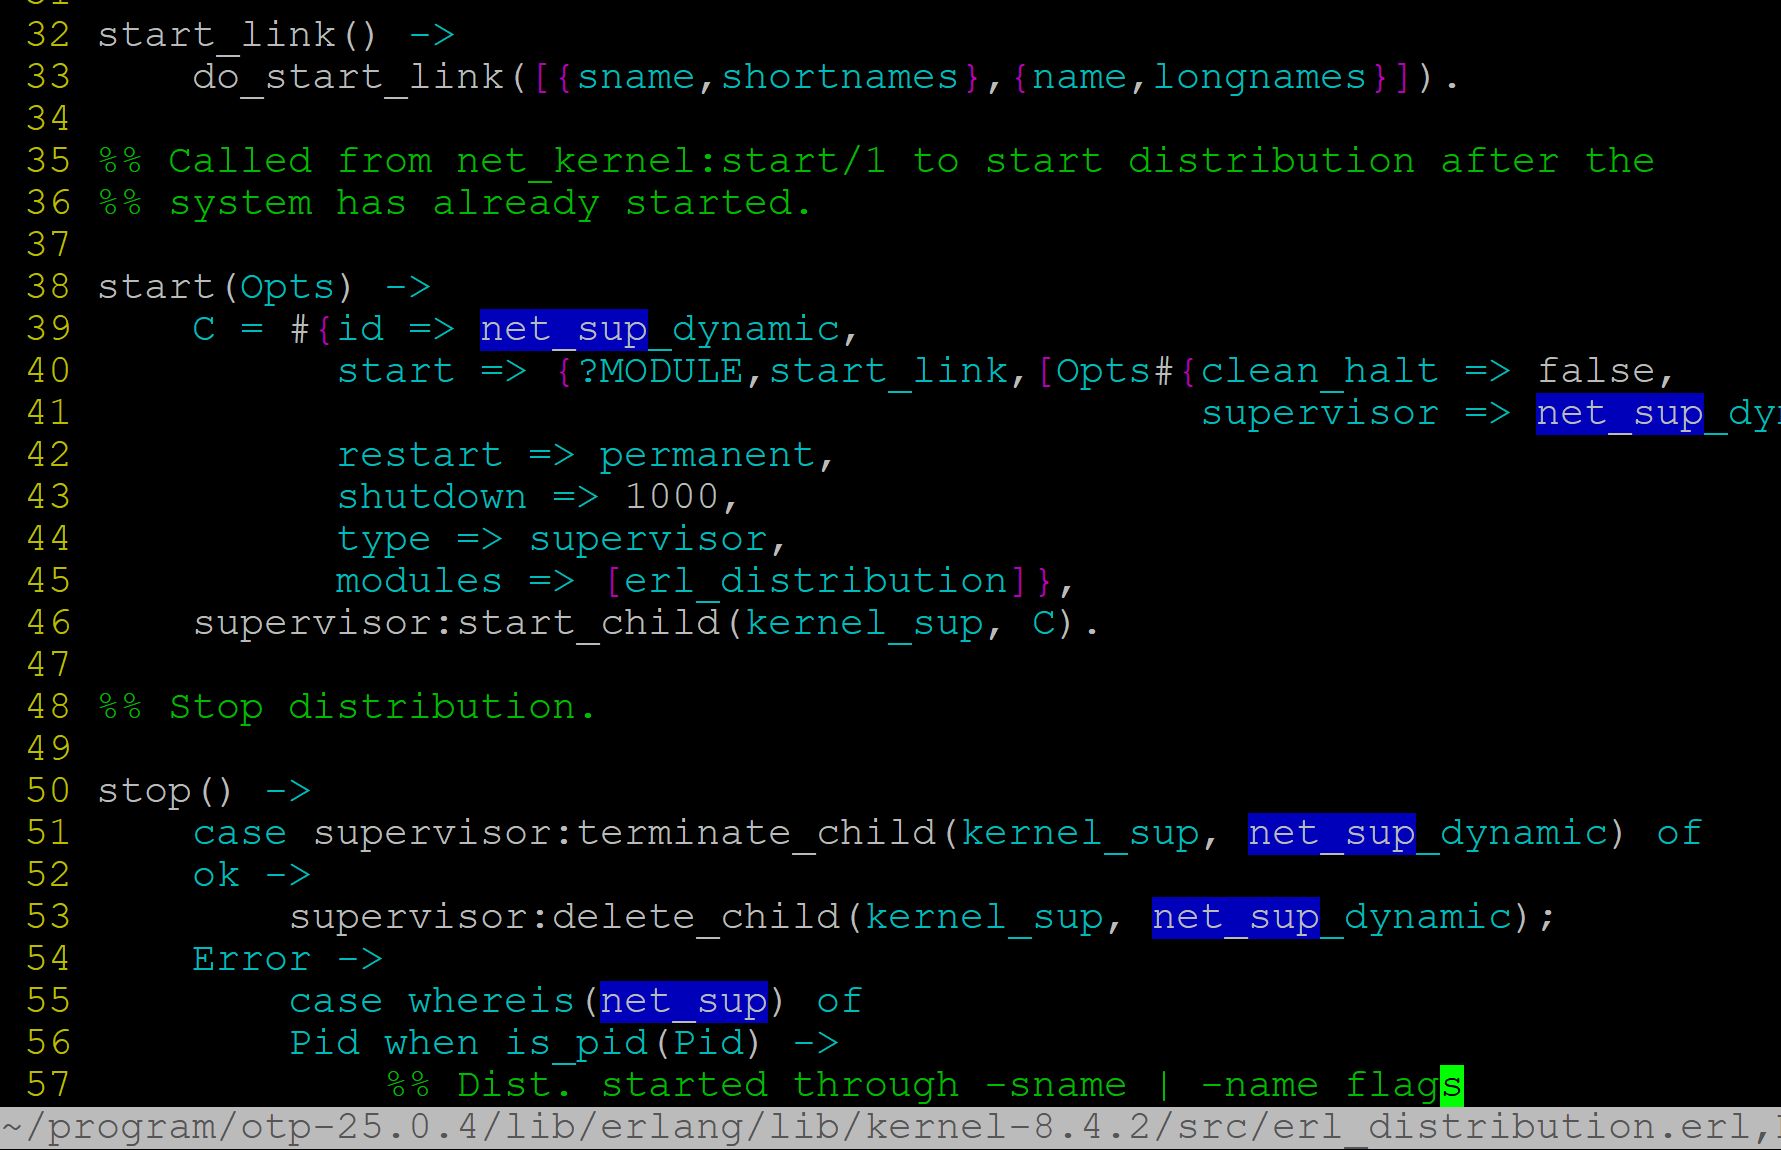This screenshot has width=1781, height=1150.
Task: Click 'Error ->' clause on line 54
Action: pos(288,959)
